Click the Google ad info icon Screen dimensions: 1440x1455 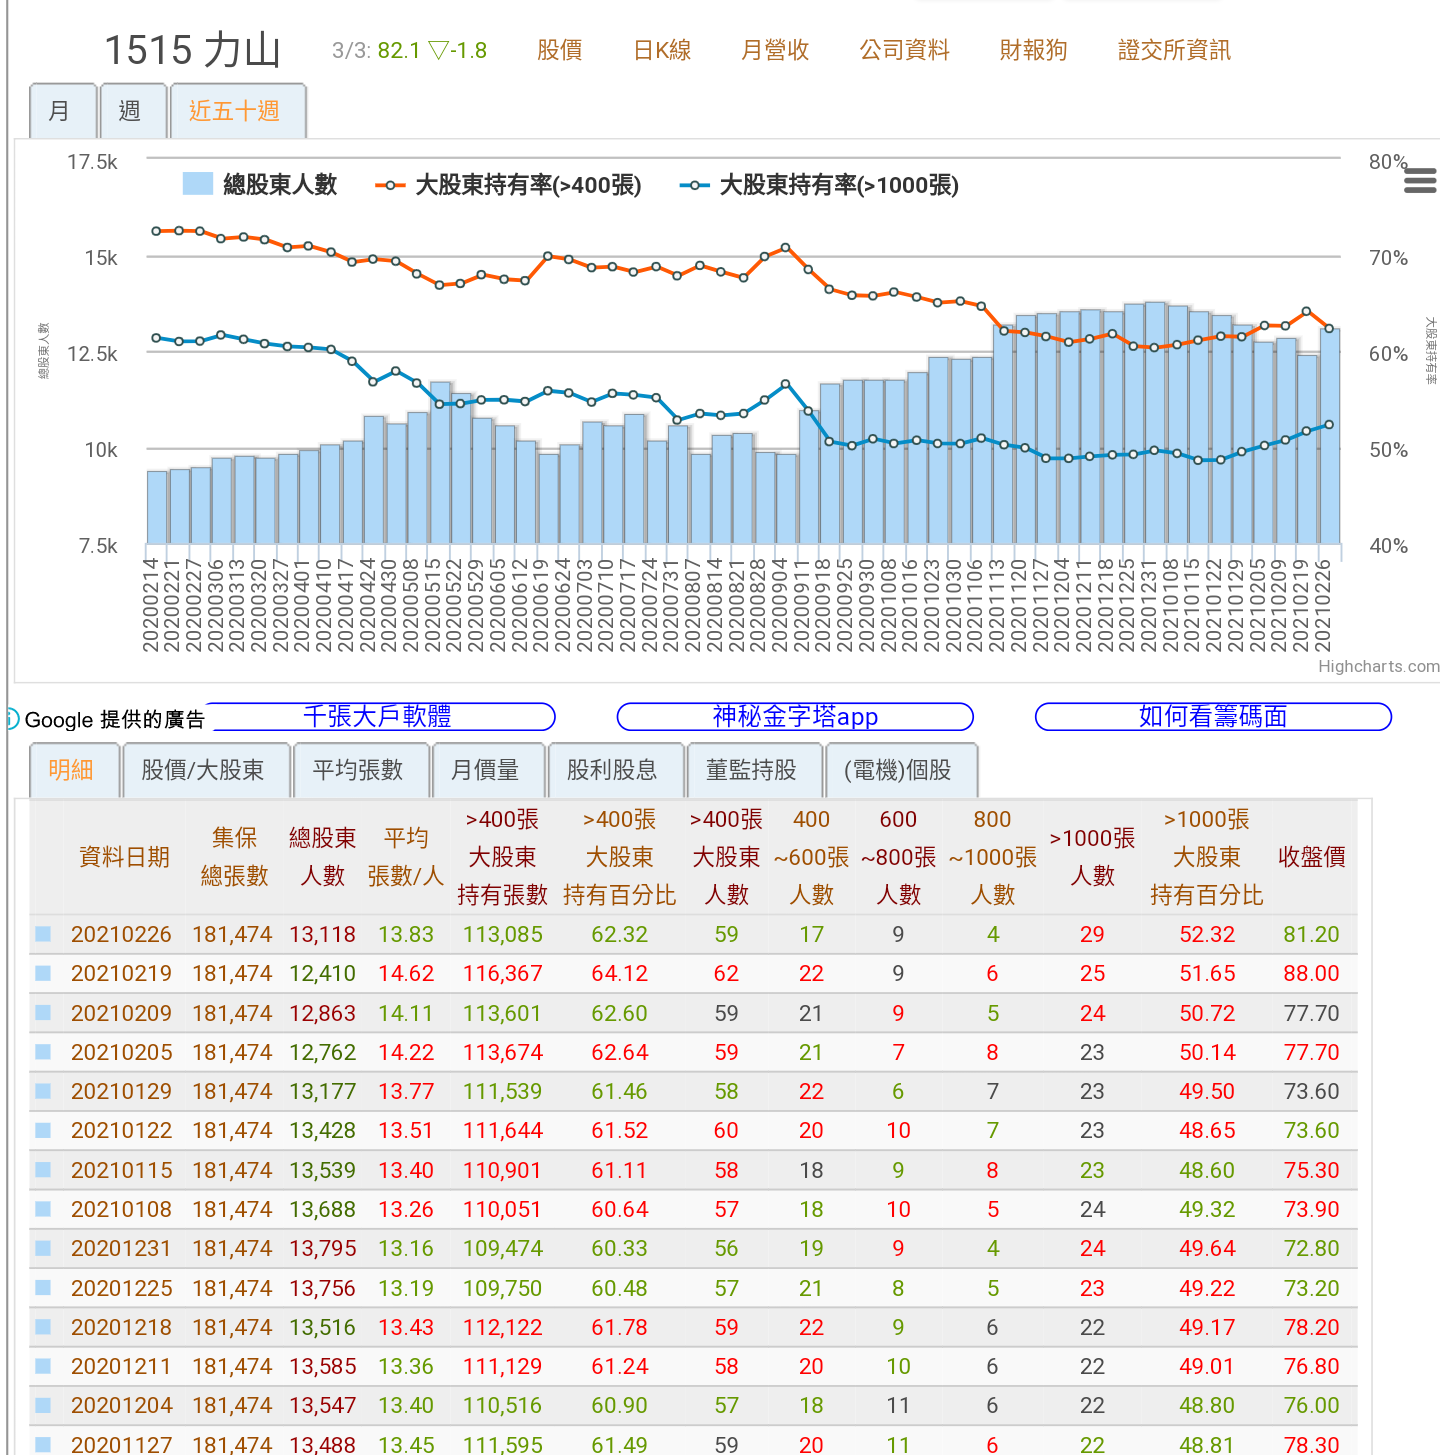11,719
